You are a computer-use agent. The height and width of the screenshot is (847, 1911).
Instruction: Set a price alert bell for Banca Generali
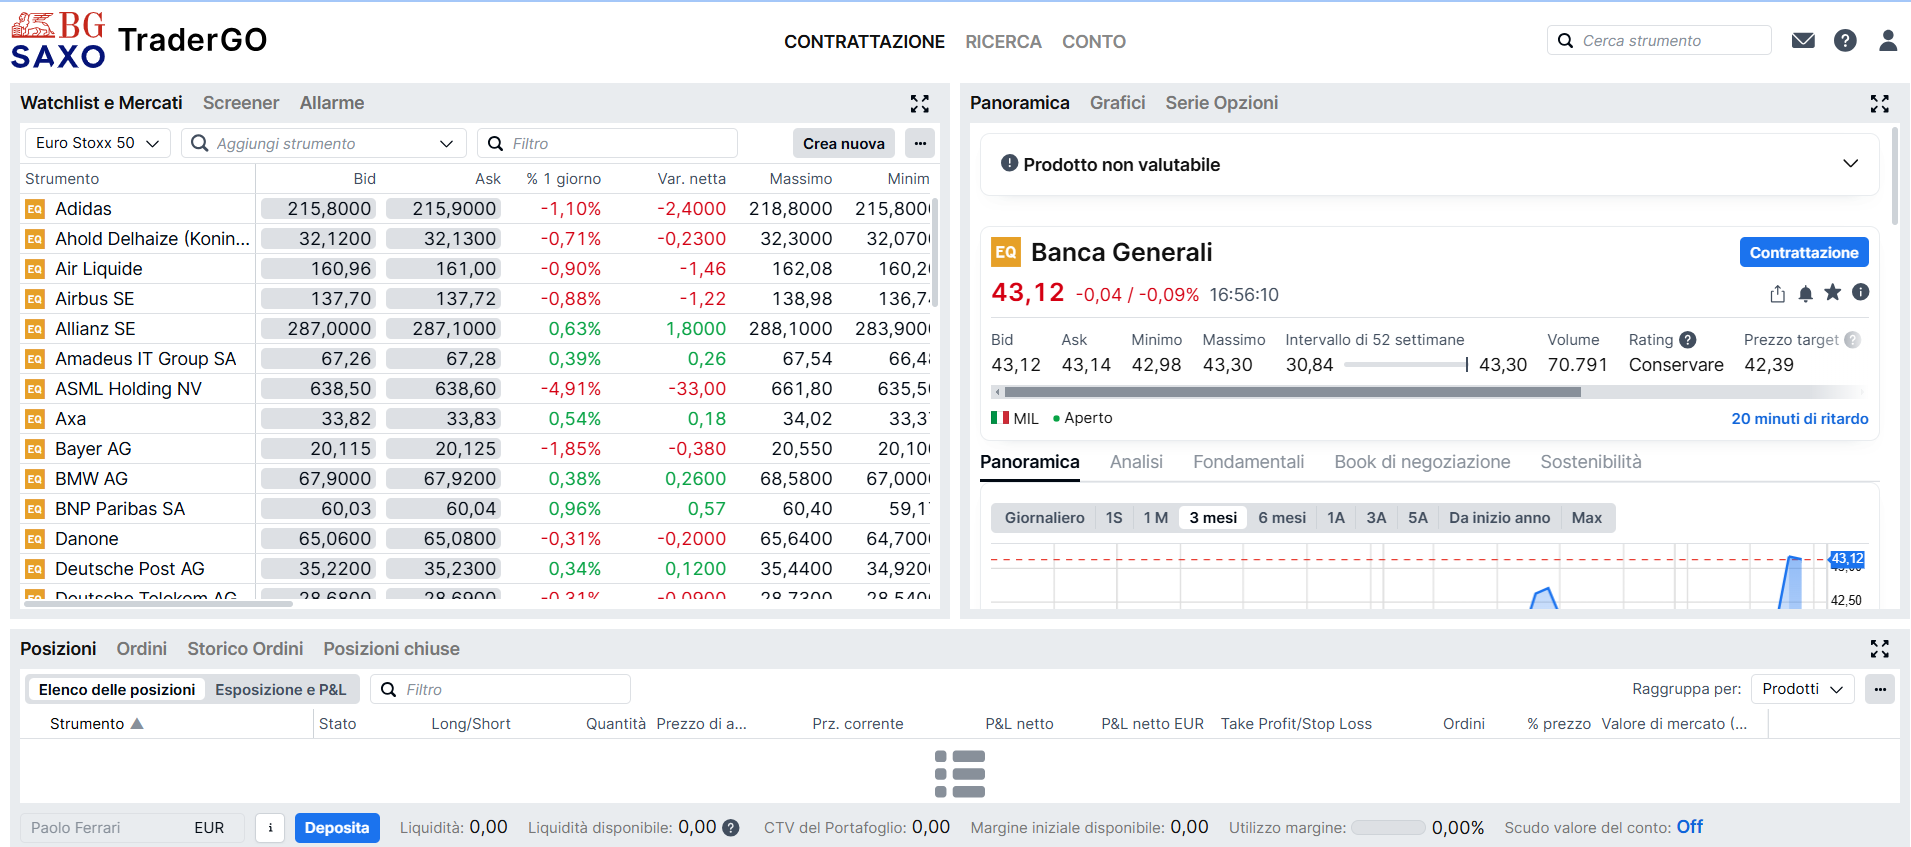coord(1805,293)
